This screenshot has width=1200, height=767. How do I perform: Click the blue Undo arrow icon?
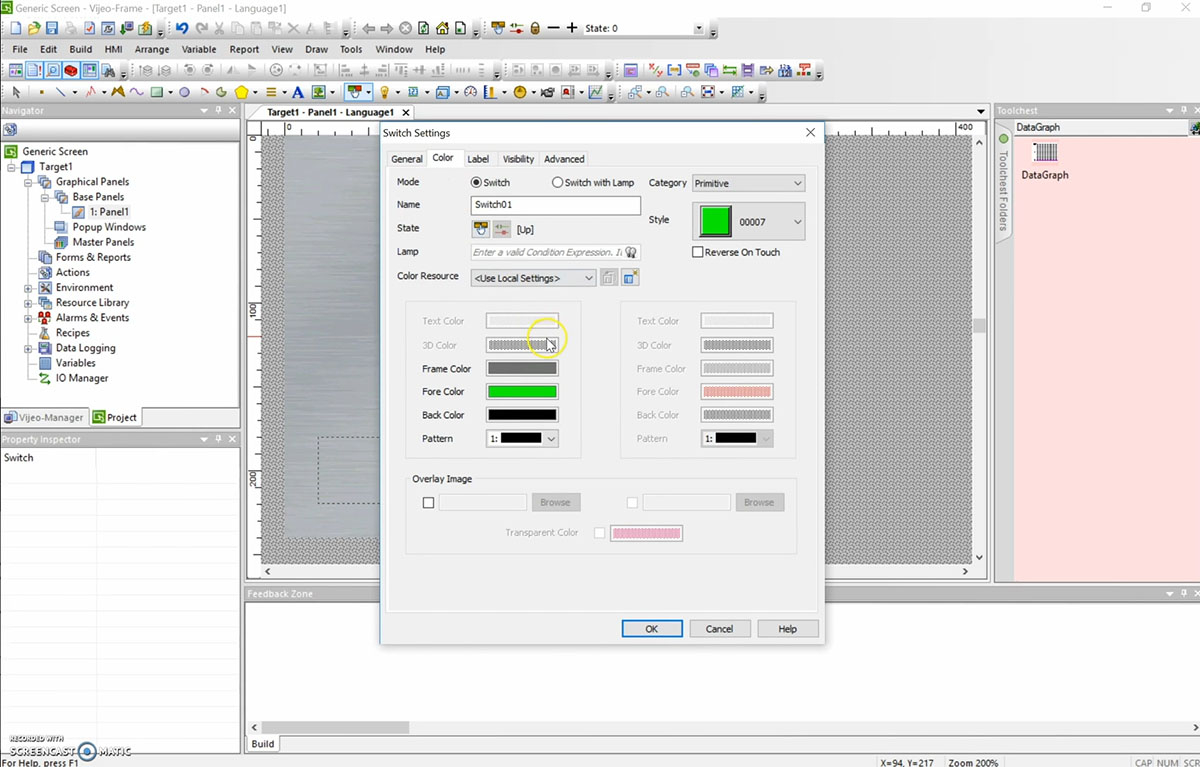182,28
